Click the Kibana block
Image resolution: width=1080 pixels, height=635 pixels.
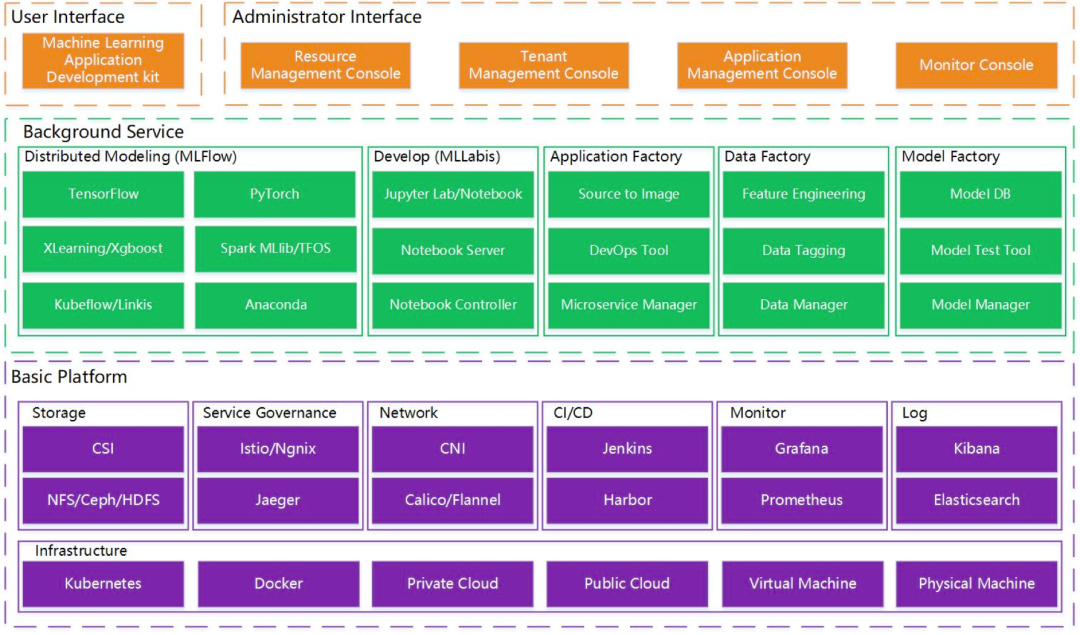[x=977, y=449]
